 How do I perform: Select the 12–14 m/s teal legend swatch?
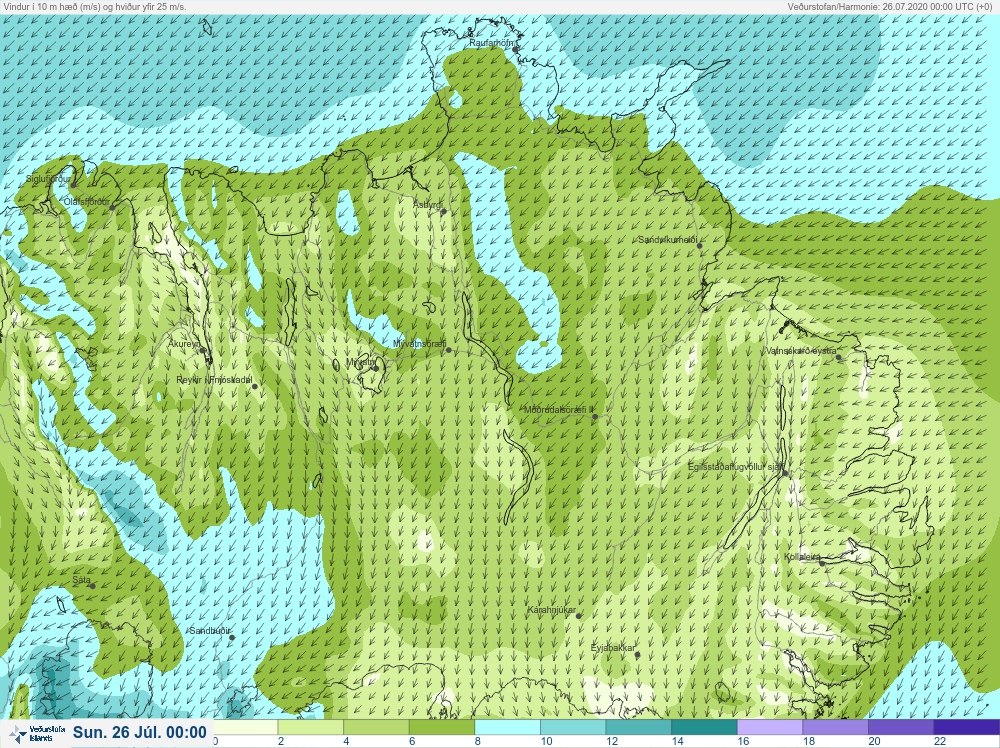pos(639,728)
